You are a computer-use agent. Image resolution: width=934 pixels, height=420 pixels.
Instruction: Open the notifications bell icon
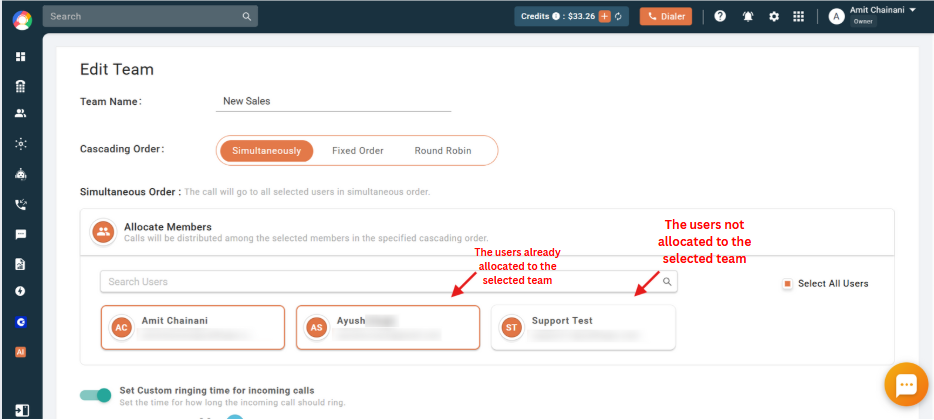point(748,17)
